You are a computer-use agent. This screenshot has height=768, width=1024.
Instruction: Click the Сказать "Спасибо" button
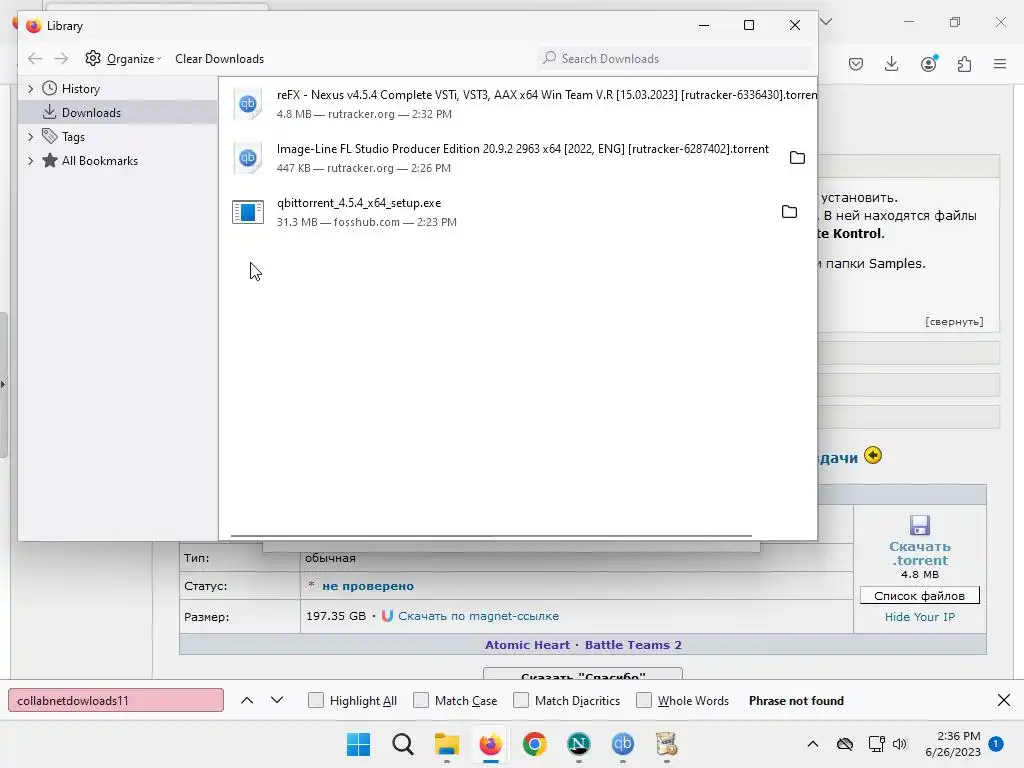(583, 674)
